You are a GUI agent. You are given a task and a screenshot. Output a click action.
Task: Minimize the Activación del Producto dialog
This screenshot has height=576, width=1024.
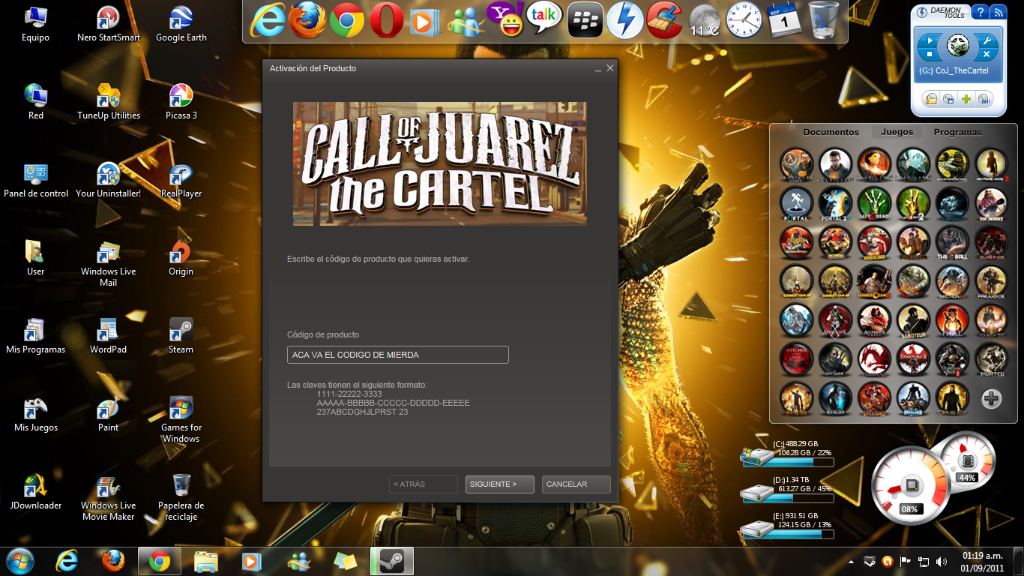click(598, 69)
